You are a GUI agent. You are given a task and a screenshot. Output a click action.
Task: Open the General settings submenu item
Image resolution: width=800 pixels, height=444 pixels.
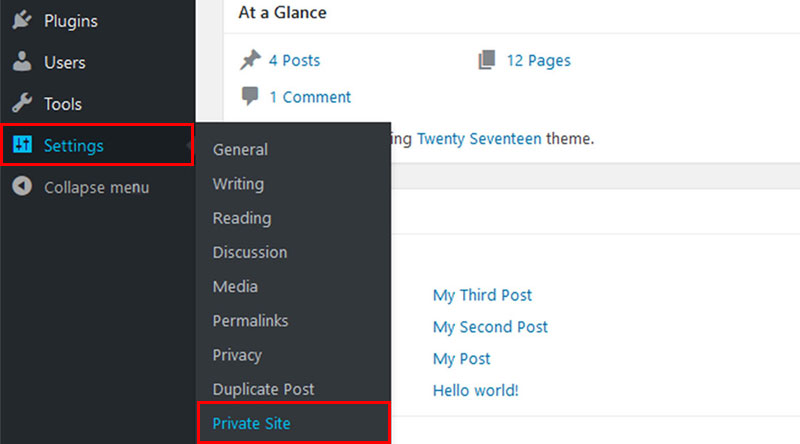tap(240, 150)
